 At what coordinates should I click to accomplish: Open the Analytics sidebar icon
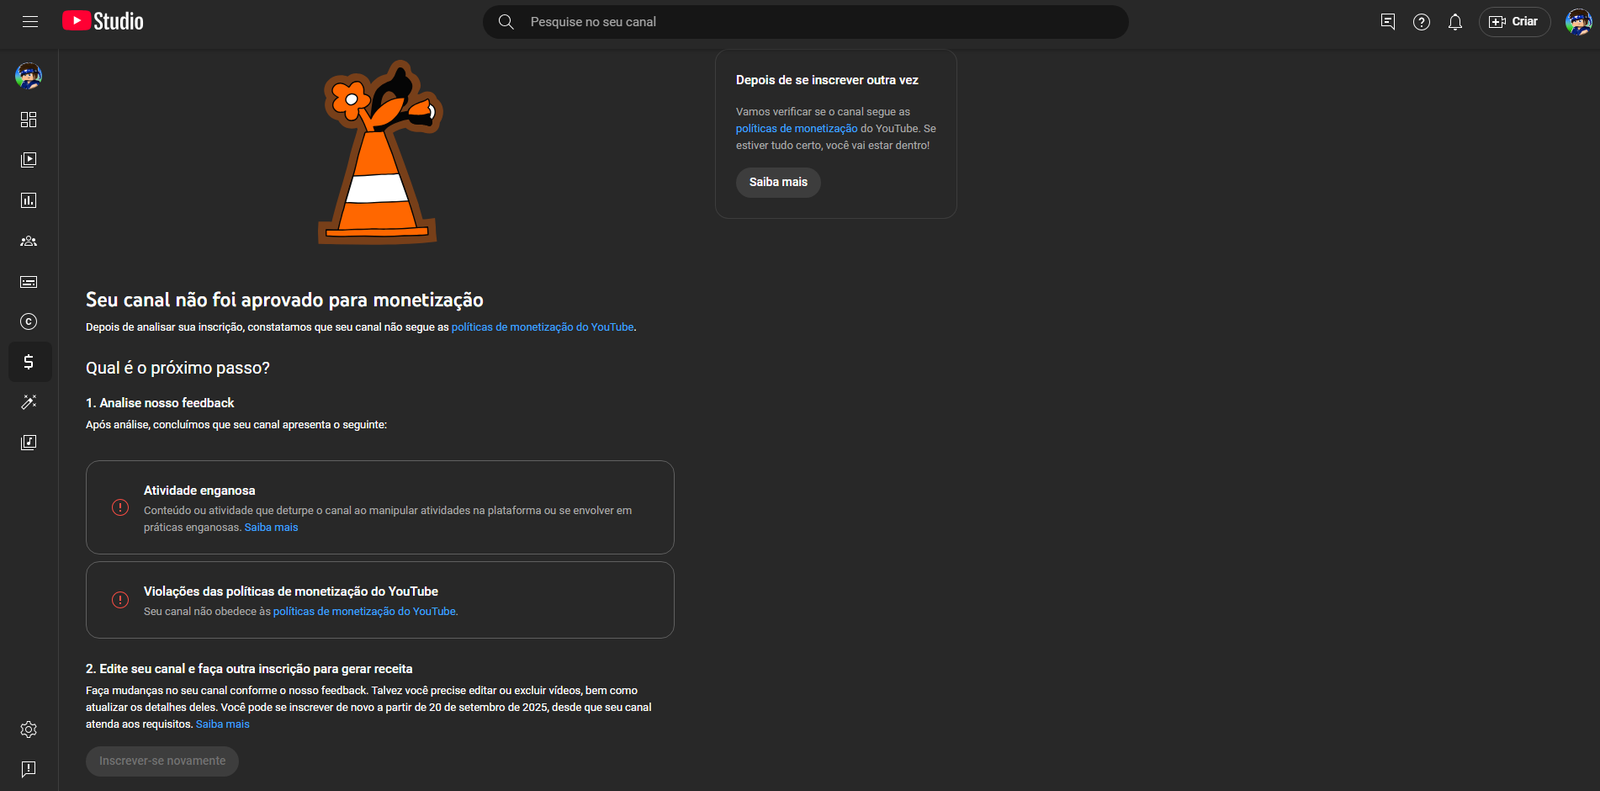29,200
